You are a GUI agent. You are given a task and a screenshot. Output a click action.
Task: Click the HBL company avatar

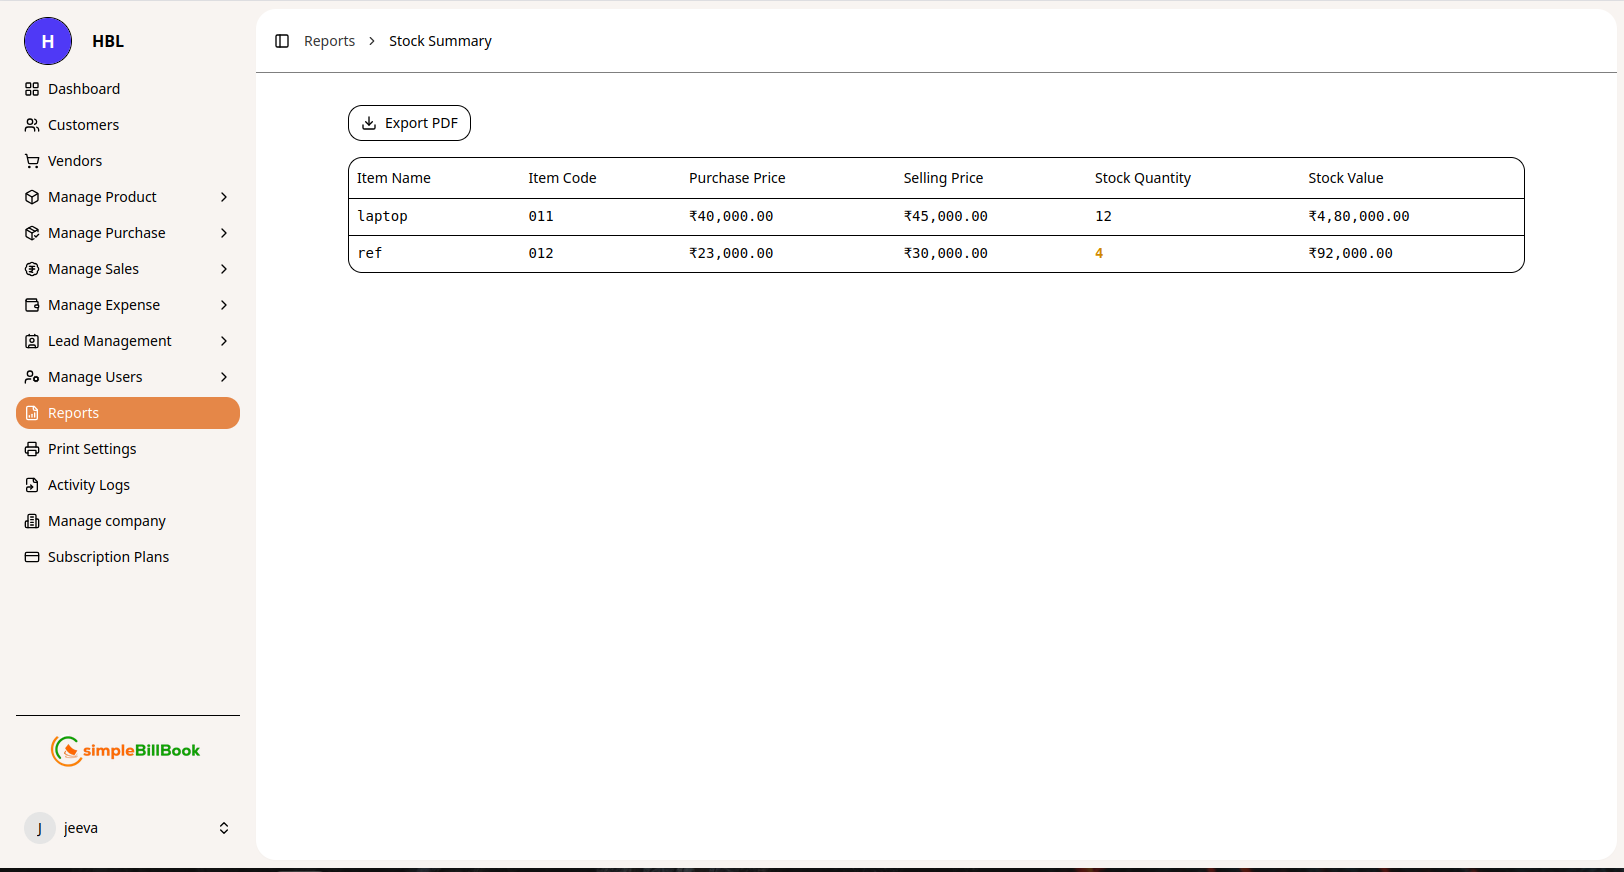48,41
